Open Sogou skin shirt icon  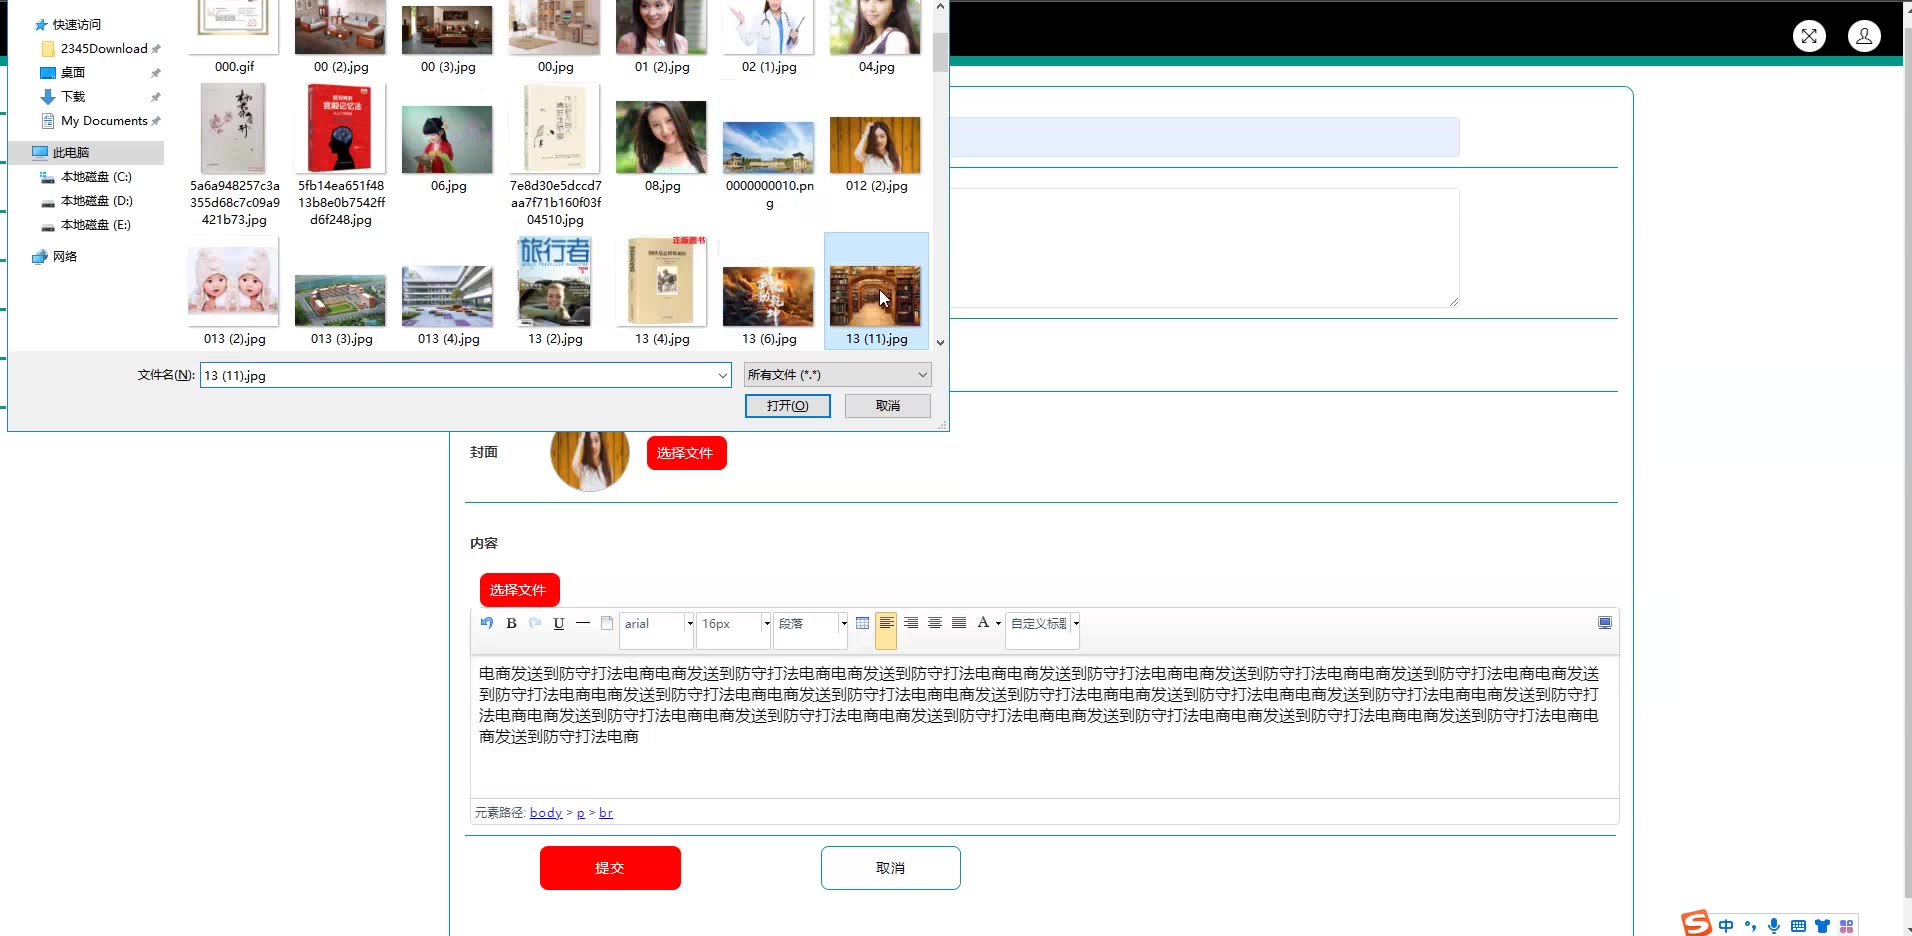click(x=1822, y=926)
